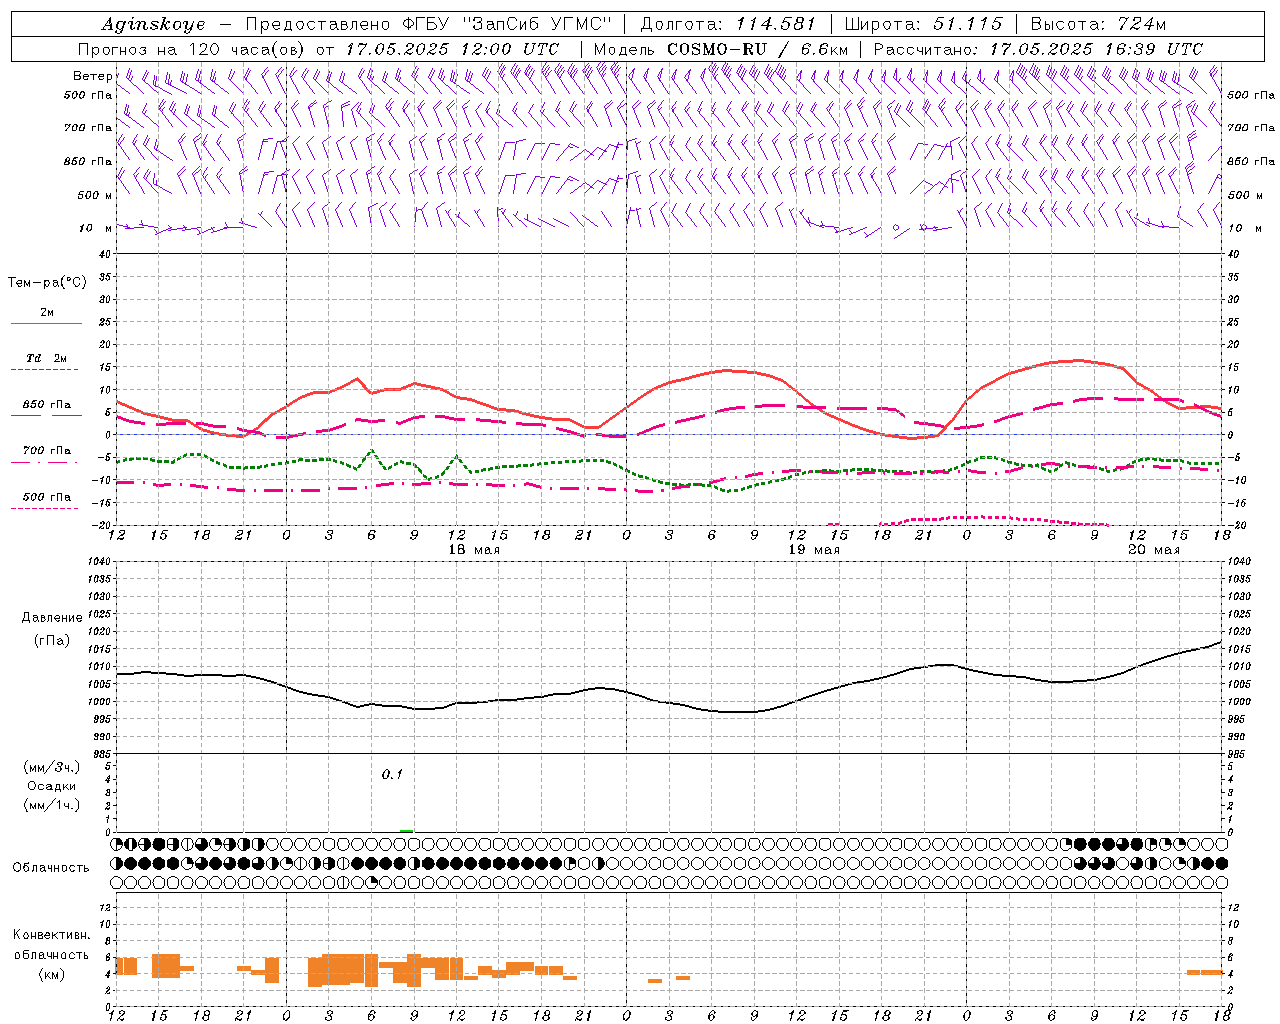This screenshot has height=1024, width=1280.
Task: Click the station name Aginskoye in header
Action: [153, 24]
